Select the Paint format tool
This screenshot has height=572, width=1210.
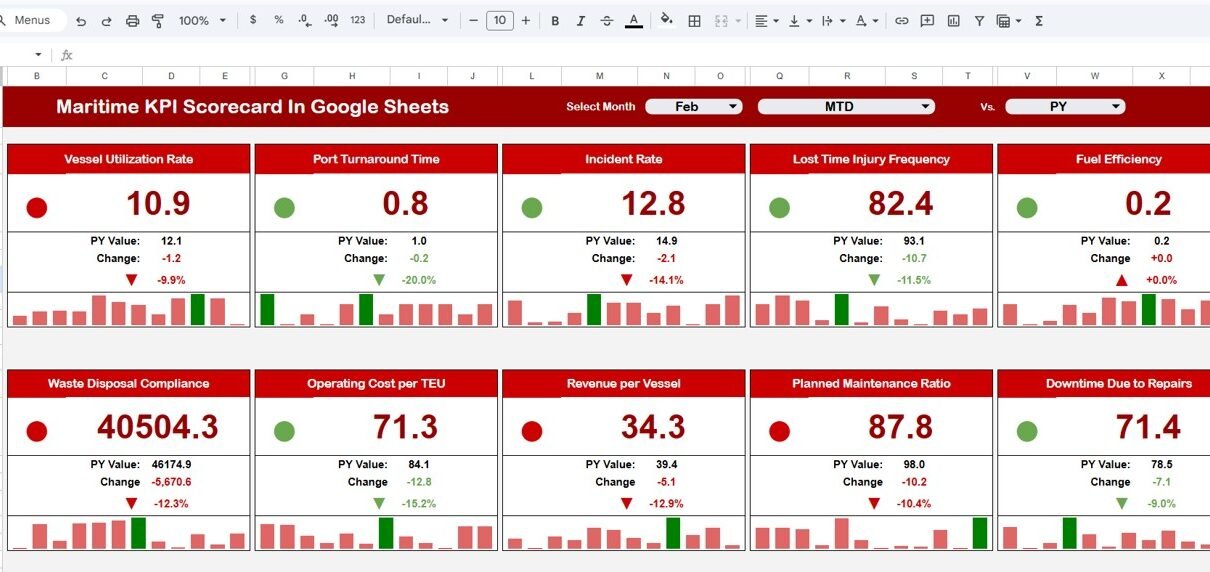coord(157,21)
